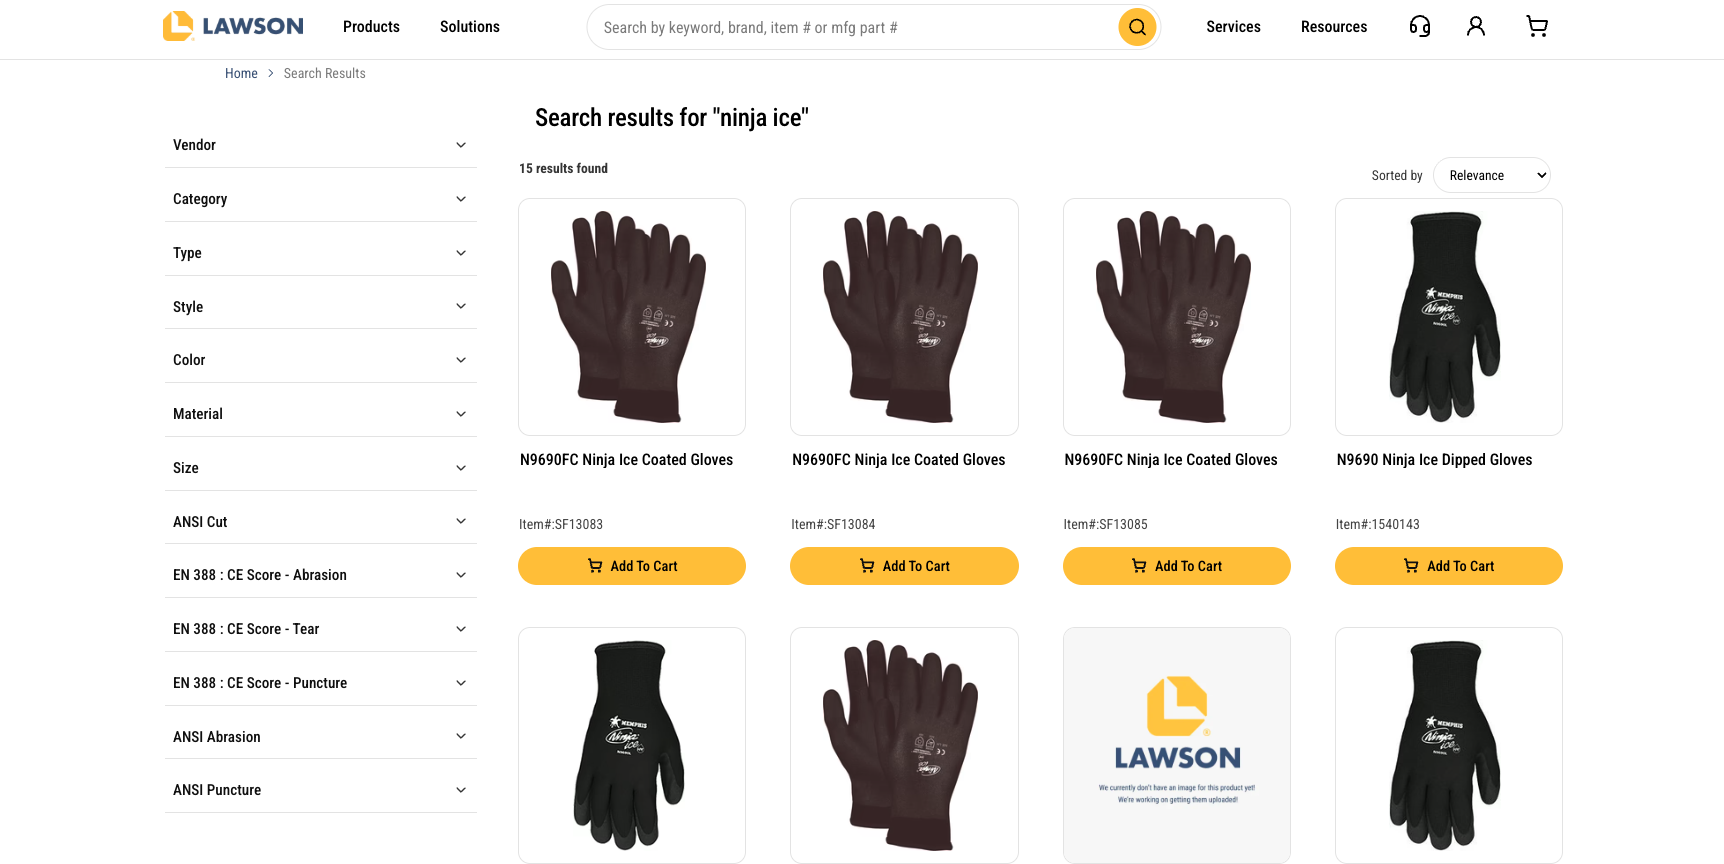Expand the Vendor filter

tap(321, 145)
